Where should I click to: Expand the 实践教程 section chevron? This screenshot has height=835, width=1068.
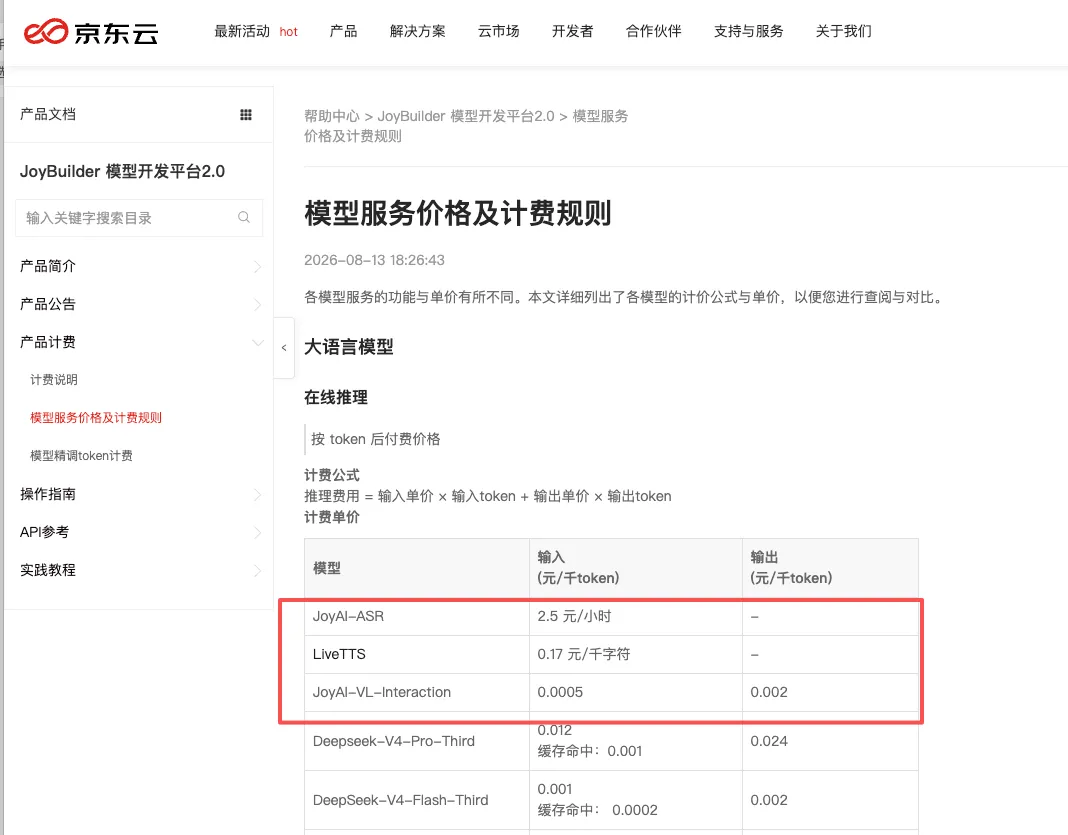click(x=257, y=571)
